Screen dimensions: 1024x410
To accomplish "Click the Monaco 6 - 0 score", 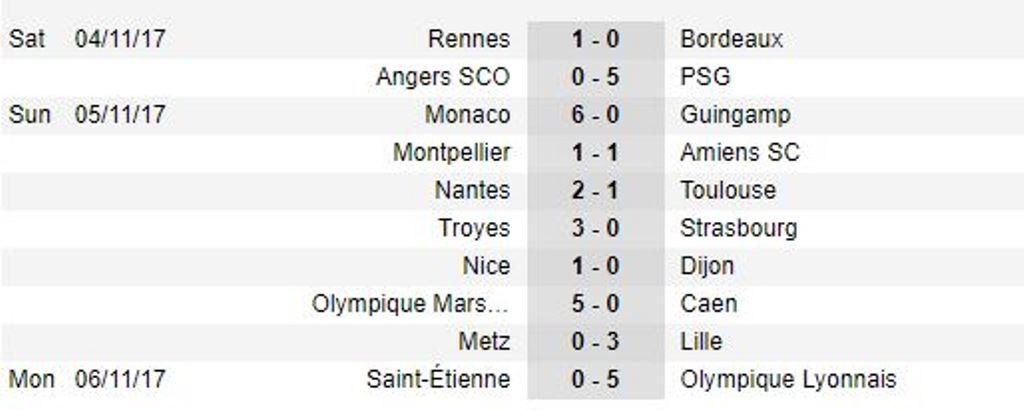I will pyautogui.click(x=595, y=115).
